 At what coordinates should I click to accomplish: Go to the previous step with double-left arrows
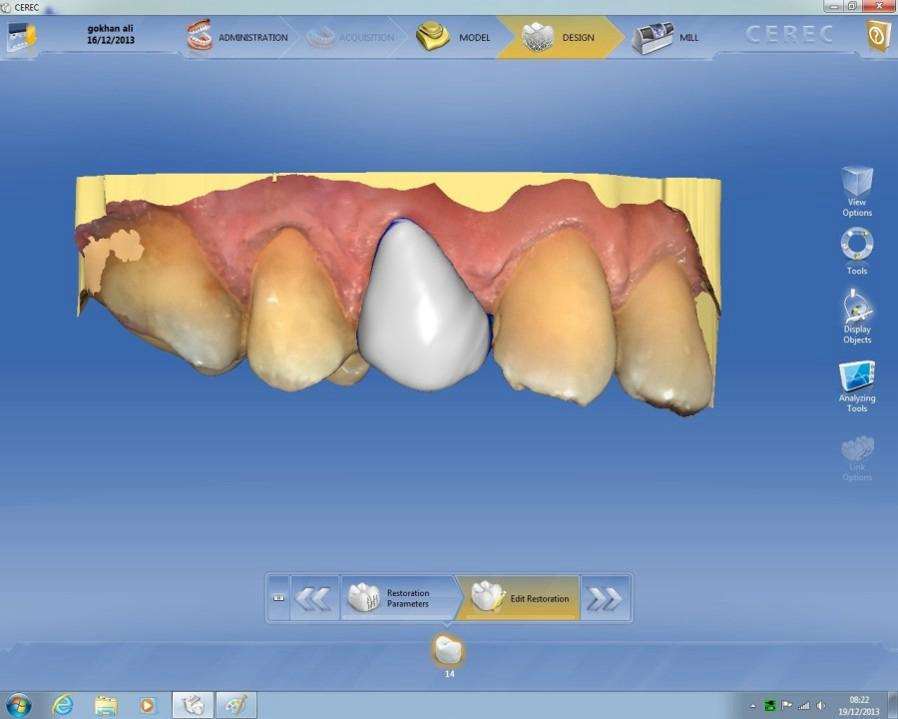[x=314, y=598]
